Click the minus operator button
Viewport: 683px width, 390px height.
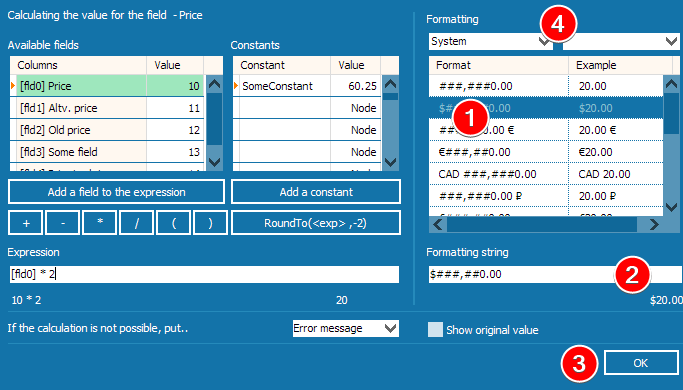(63, 223)
